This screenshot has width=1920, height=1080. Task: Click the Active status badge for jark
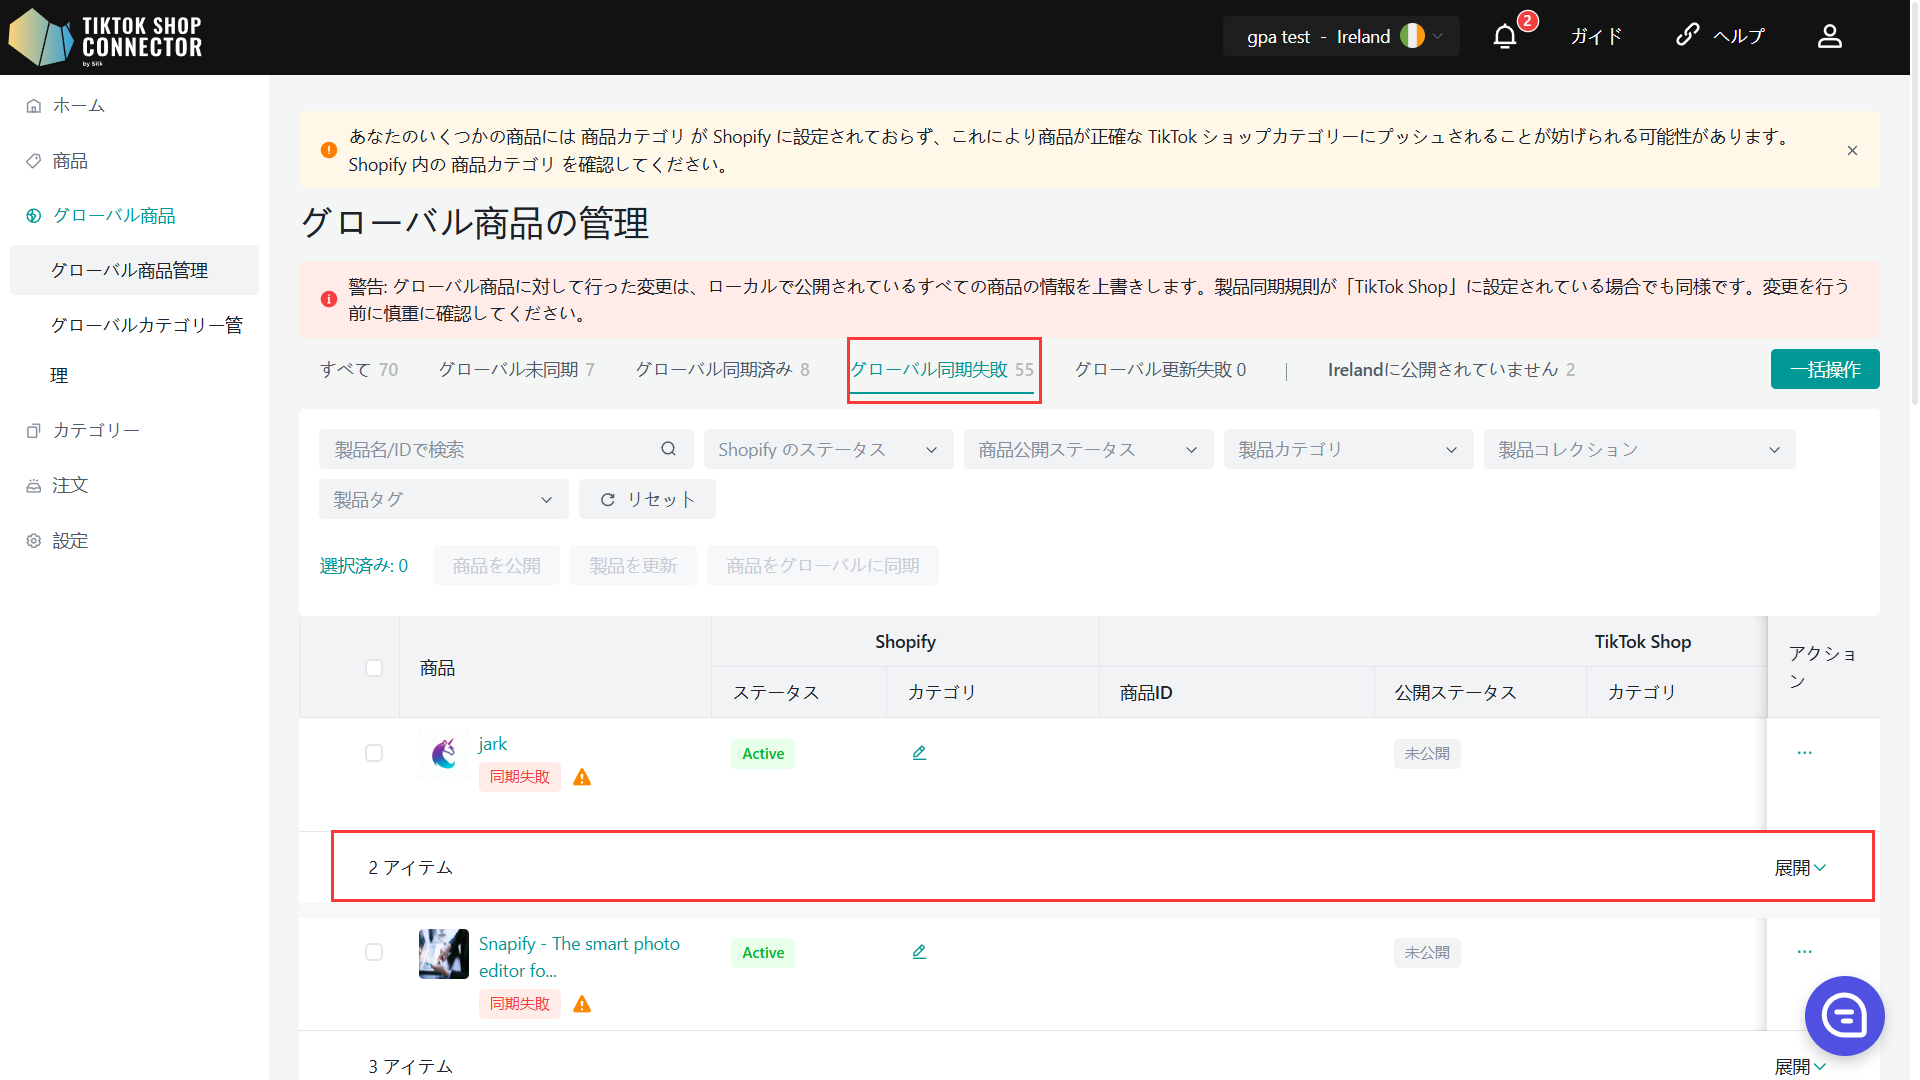tap(762, 754)
